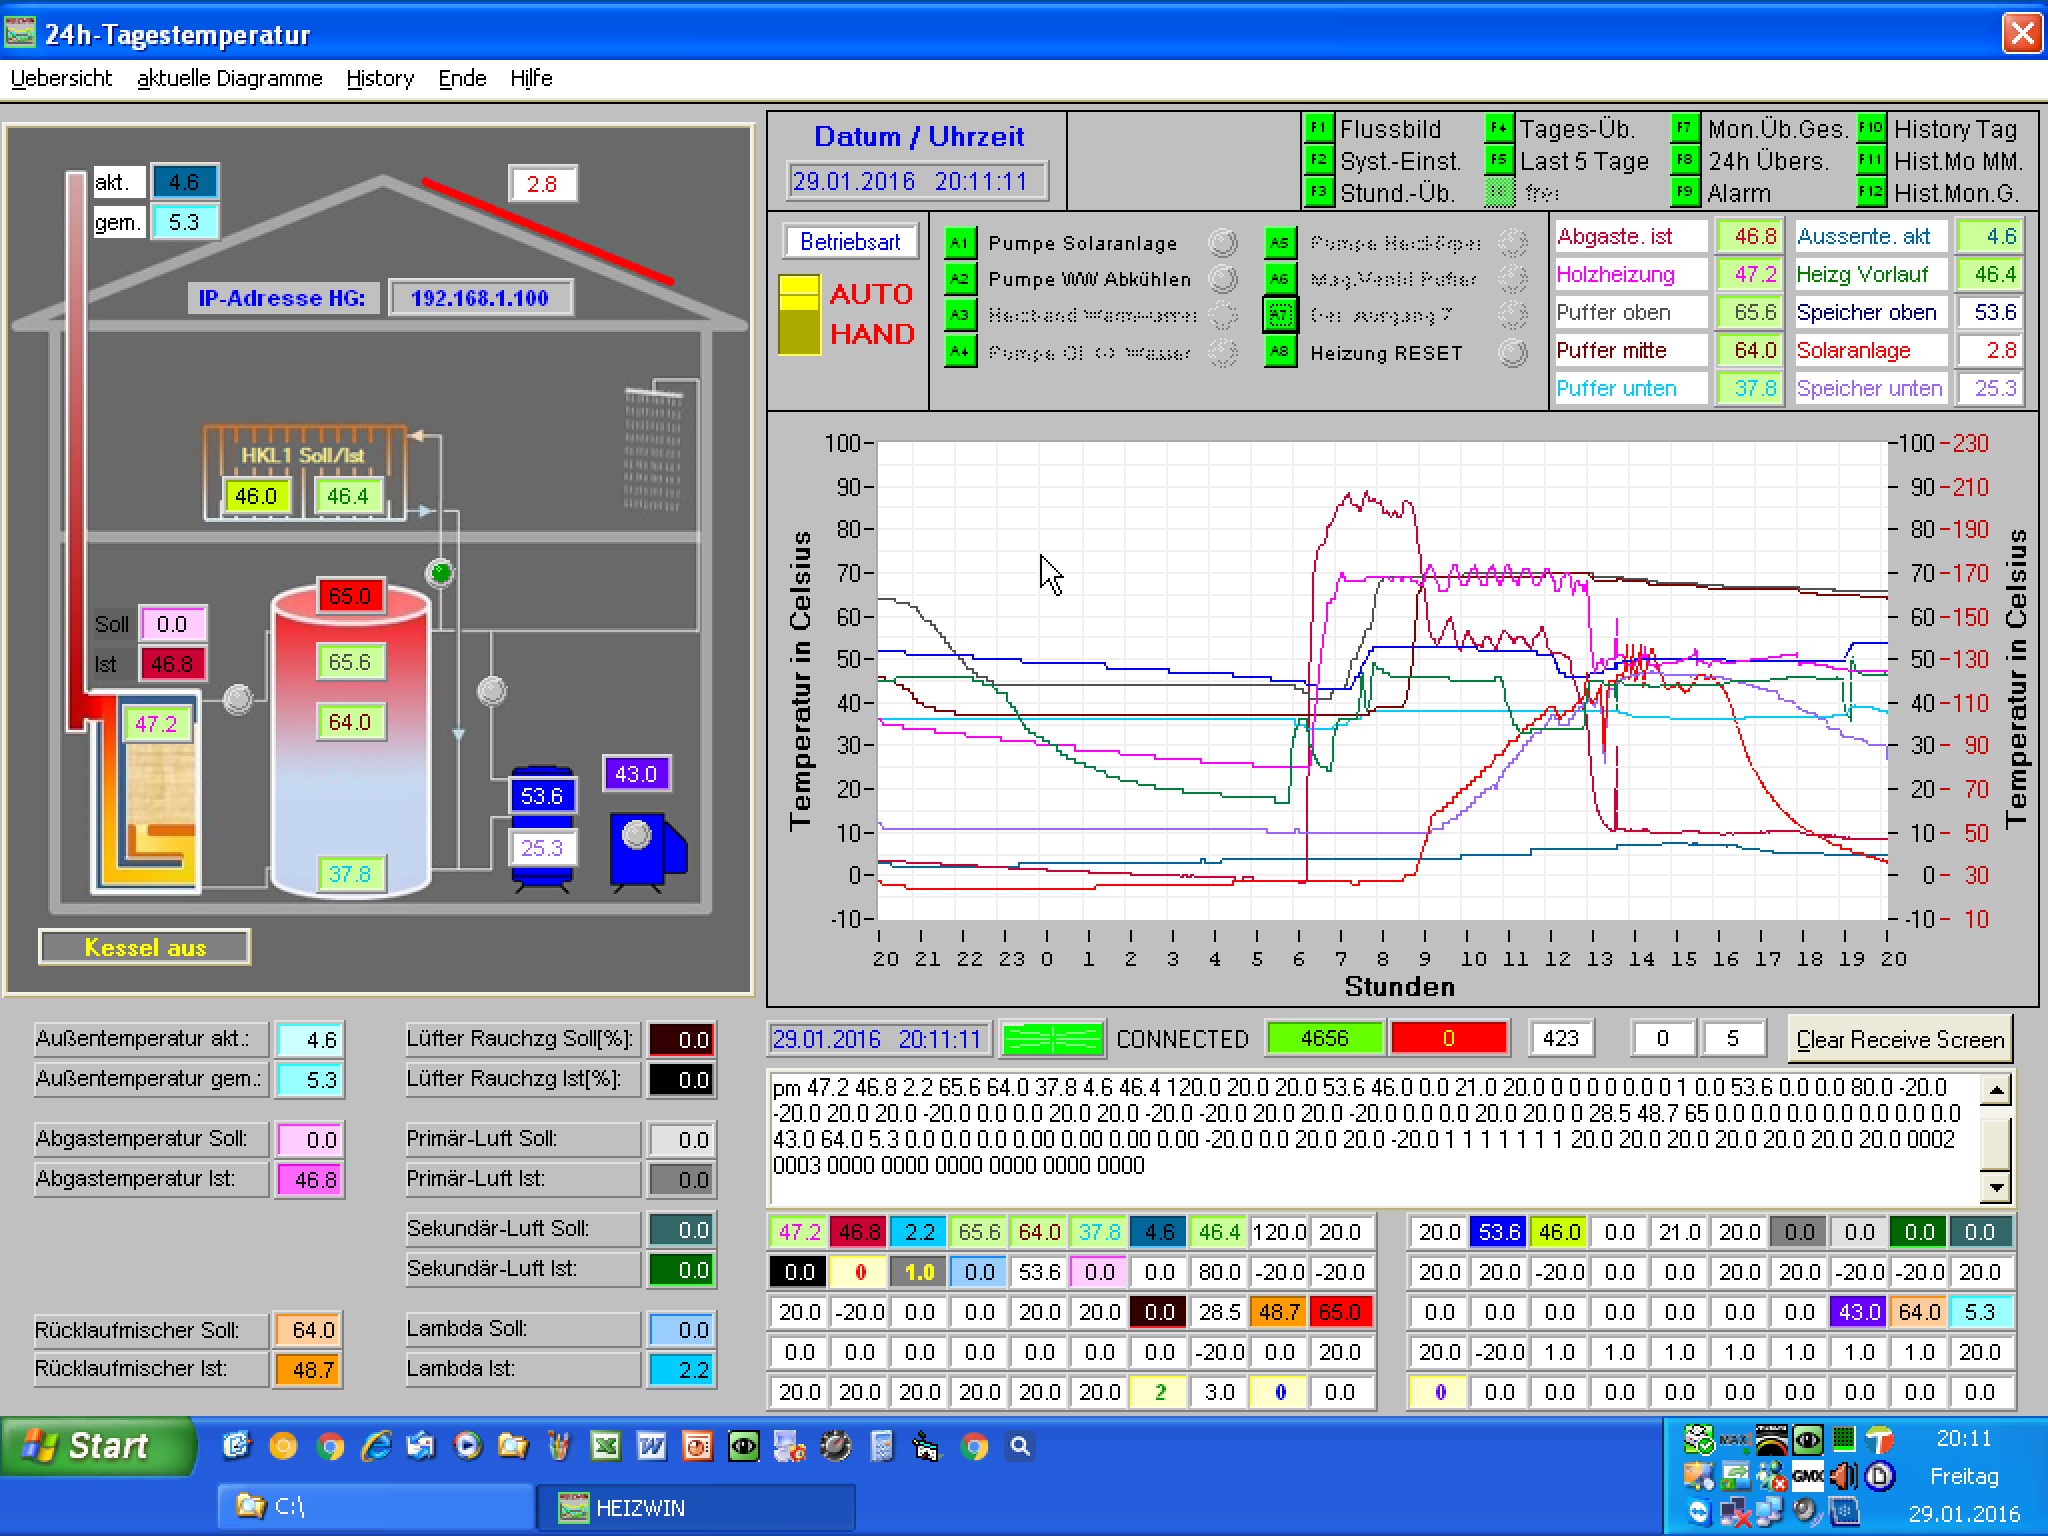Image resolution: width=2048 pixels, height=1536 pixels.
Task: Click the Kessel aus status field
Action: point(145,947)
